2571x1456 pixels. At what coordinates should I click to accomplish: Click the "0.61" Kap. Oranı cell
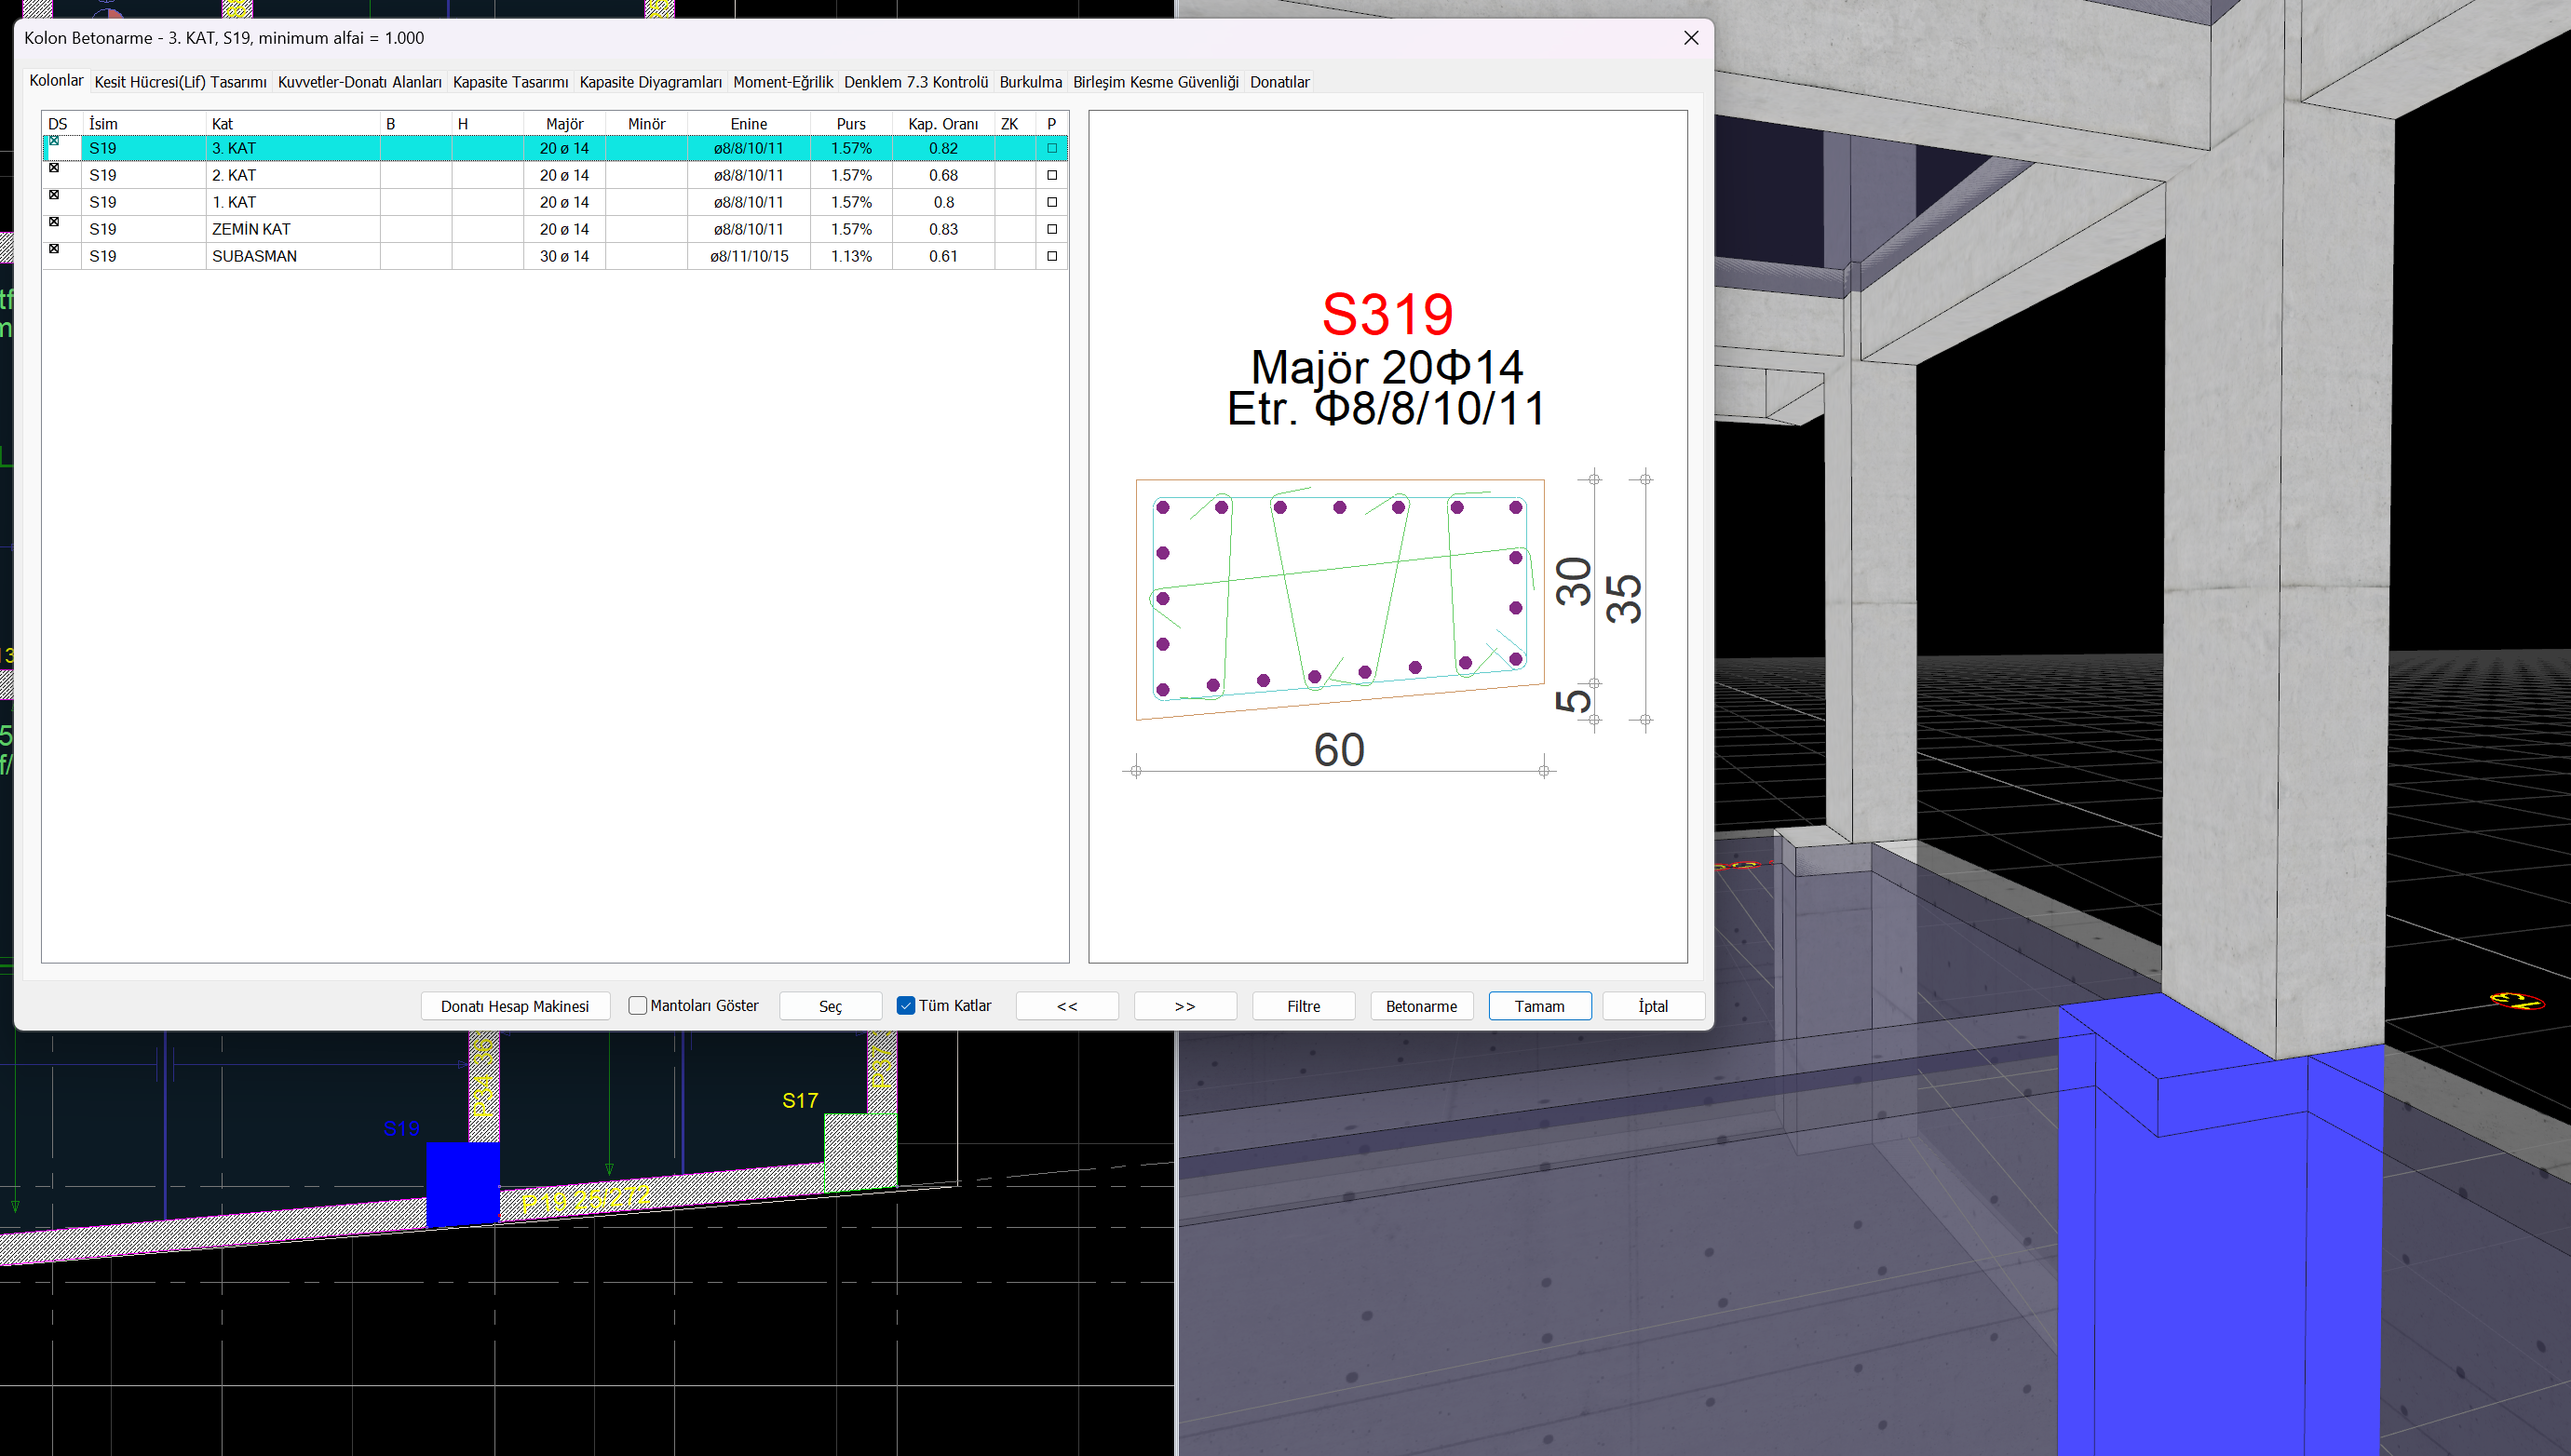[943, 256]
